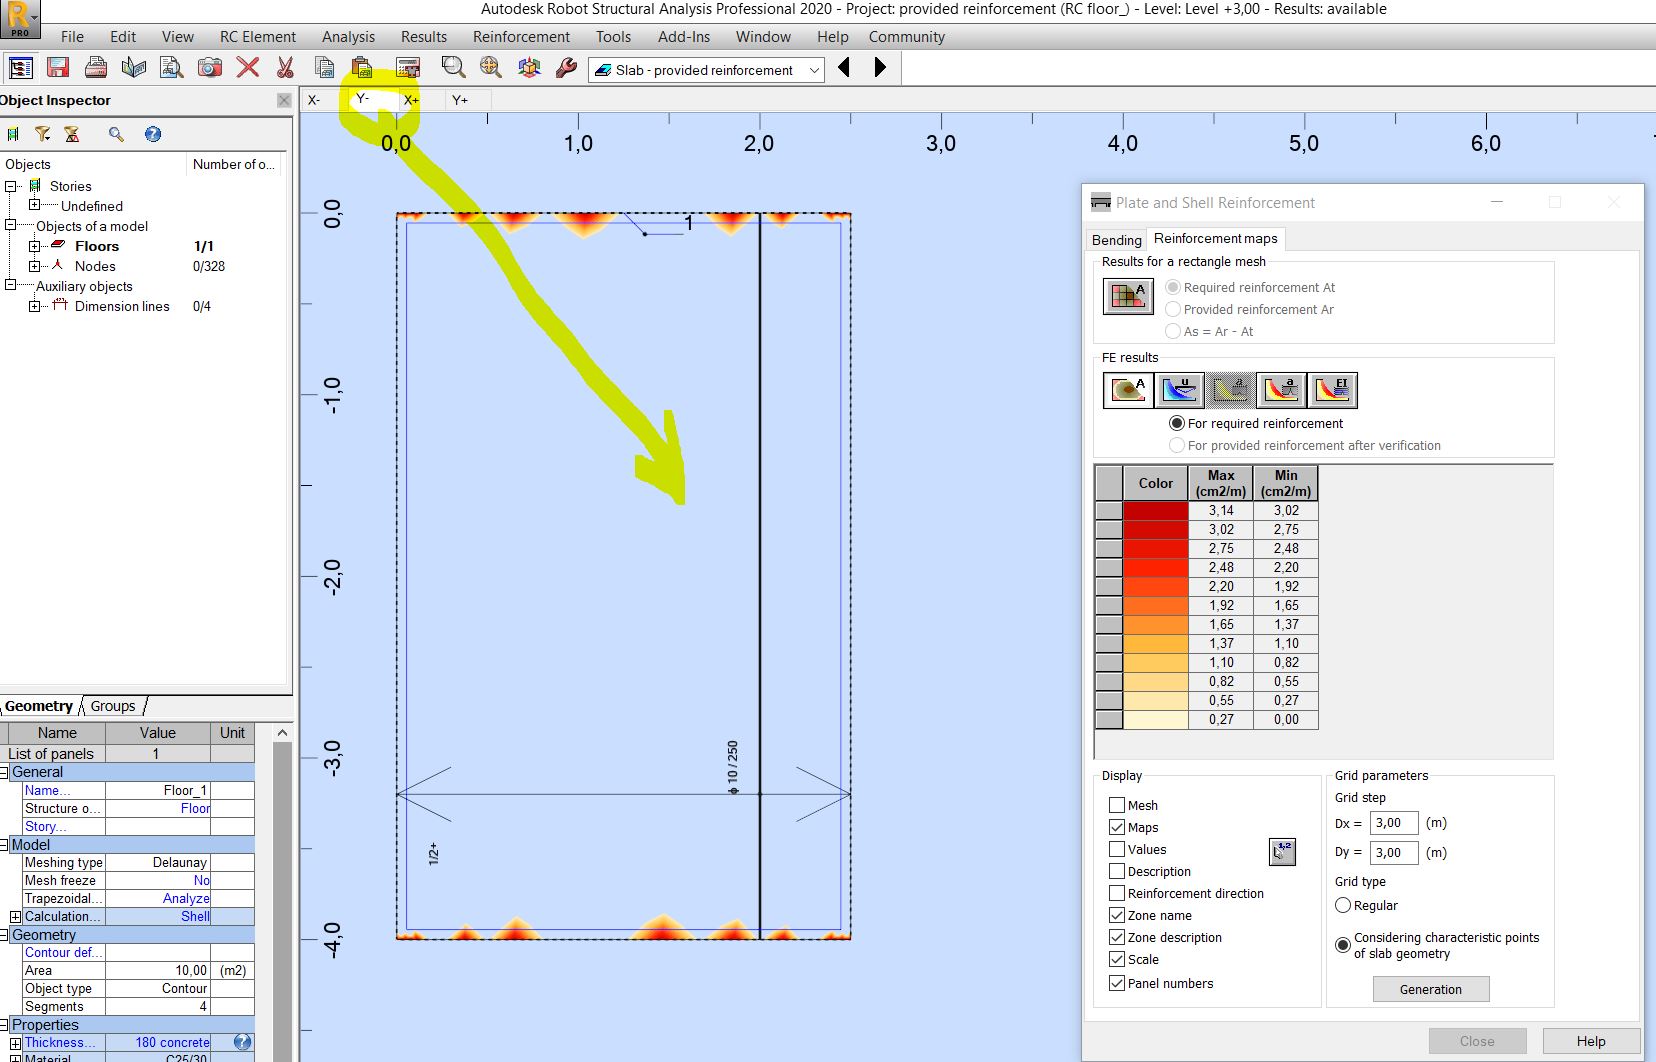
Task: Open the Screen Capture tool
Action: click(x=209, y=68)
